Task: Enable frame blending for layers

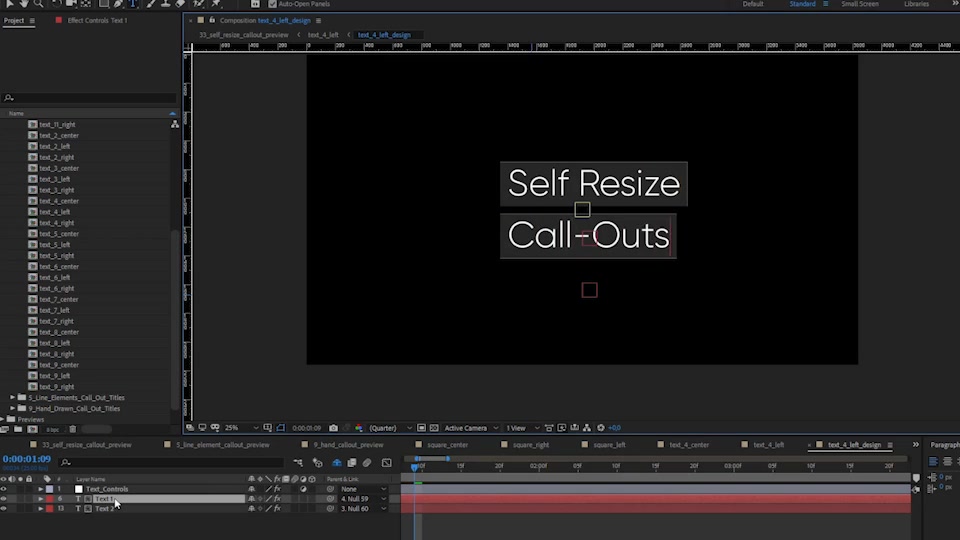Action: click(x=352, y=463)
